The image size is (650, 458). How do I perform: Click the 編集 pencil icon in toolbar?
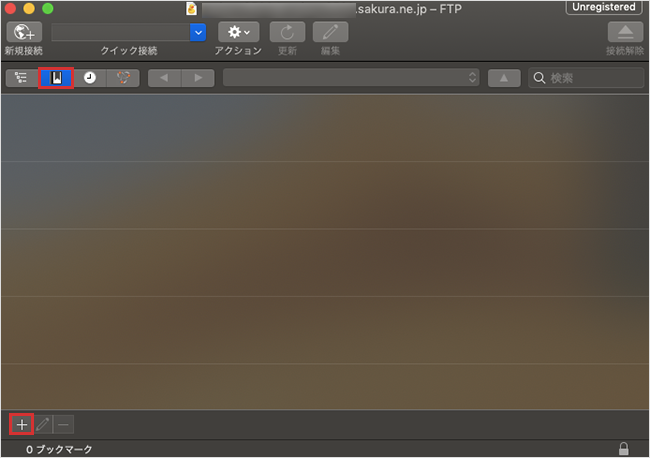pos(330,32)
